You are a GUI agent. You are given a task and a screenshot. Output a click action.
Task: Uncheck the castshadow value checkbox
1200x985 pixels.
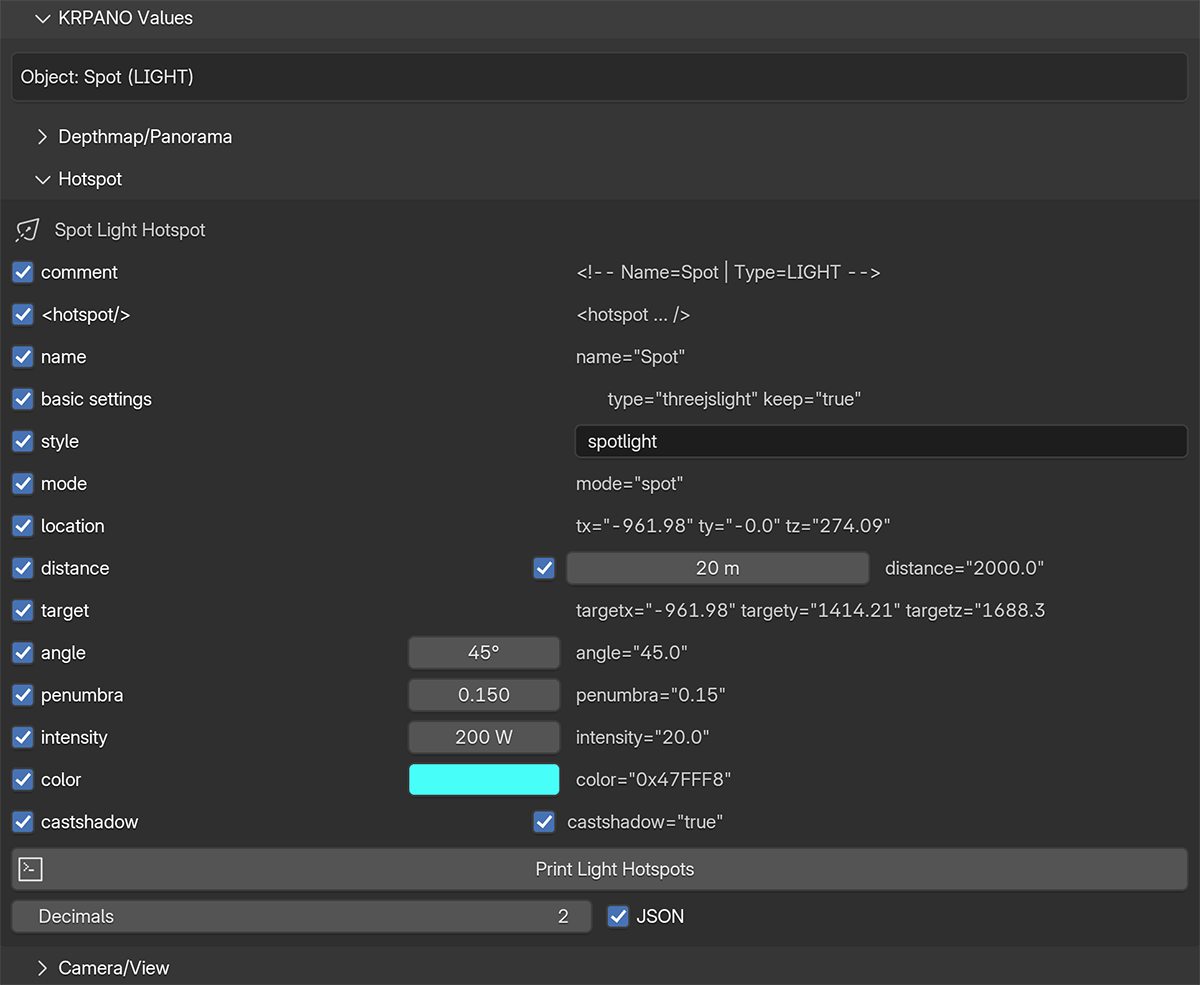544,822
